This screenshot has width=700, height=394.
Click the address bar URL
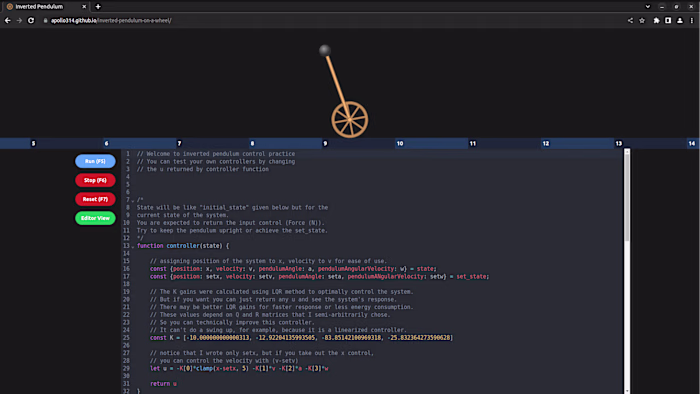(111, 21)
